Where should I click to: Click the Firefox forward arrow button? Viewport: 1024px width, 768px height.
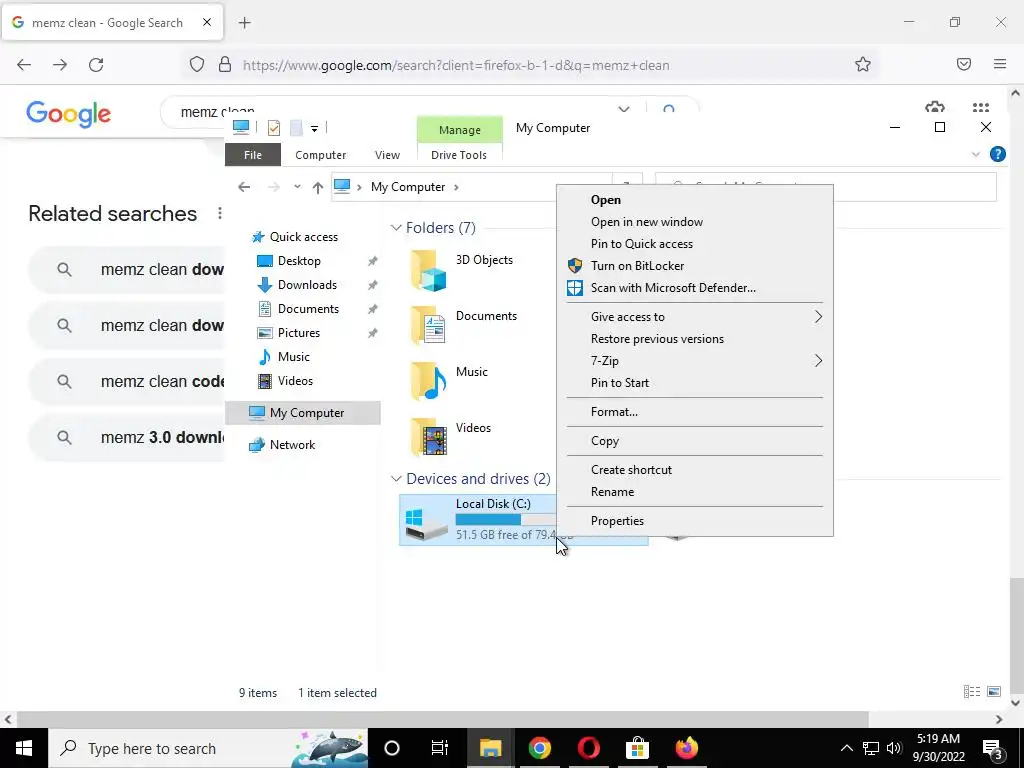[x=60, y=65]
